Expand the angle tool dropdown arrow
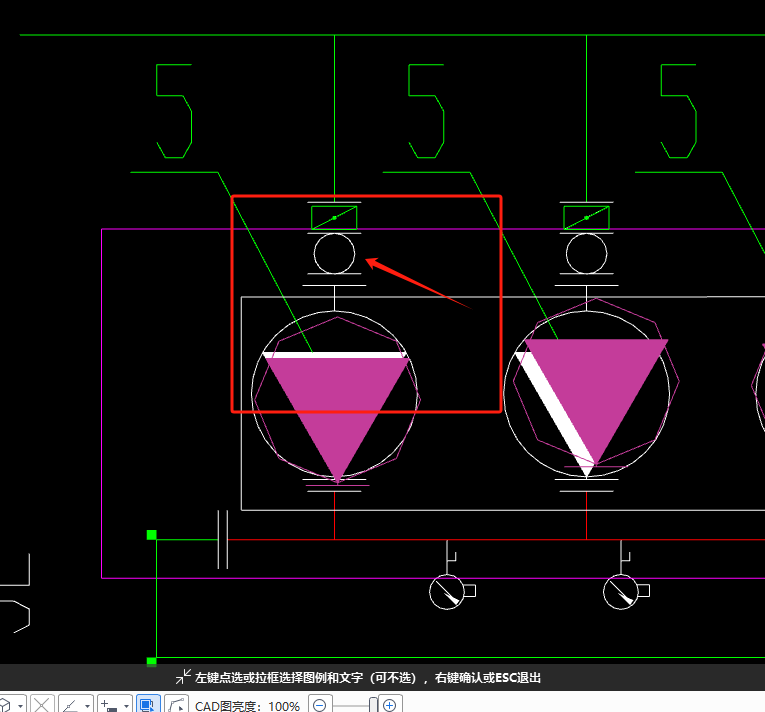This screenshot has height=712, width=765. (87, 706)
